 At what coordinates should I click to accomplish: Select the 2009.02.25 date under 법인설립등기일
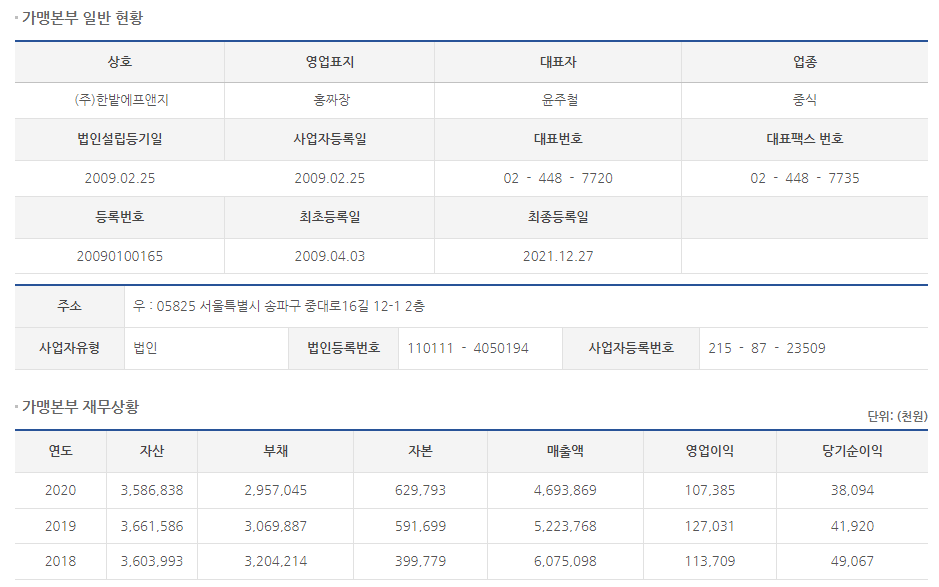click(x=120, y=178)
